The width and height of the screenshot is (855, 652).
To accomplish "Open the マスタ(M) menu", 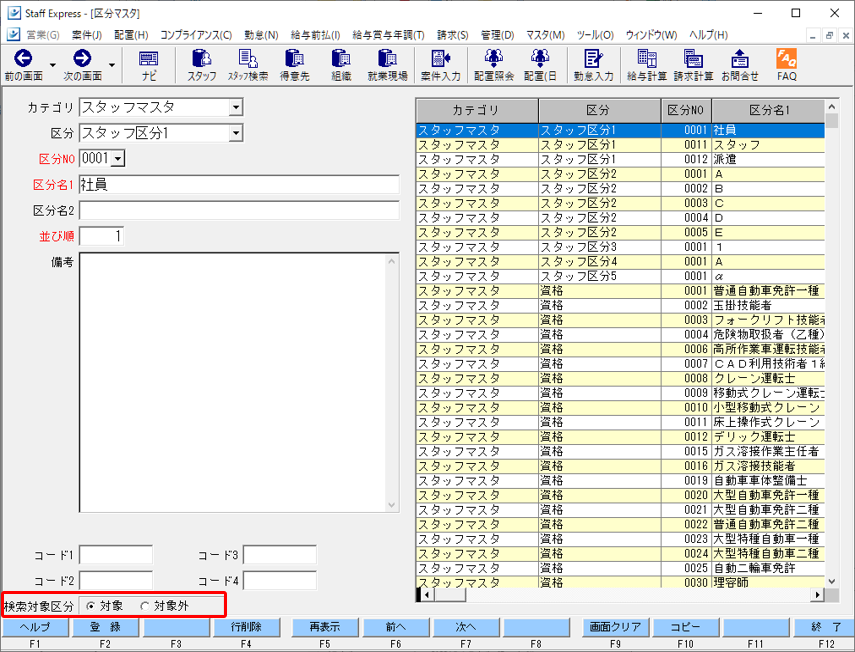I will pyautogui.click(x=545, y=35).
